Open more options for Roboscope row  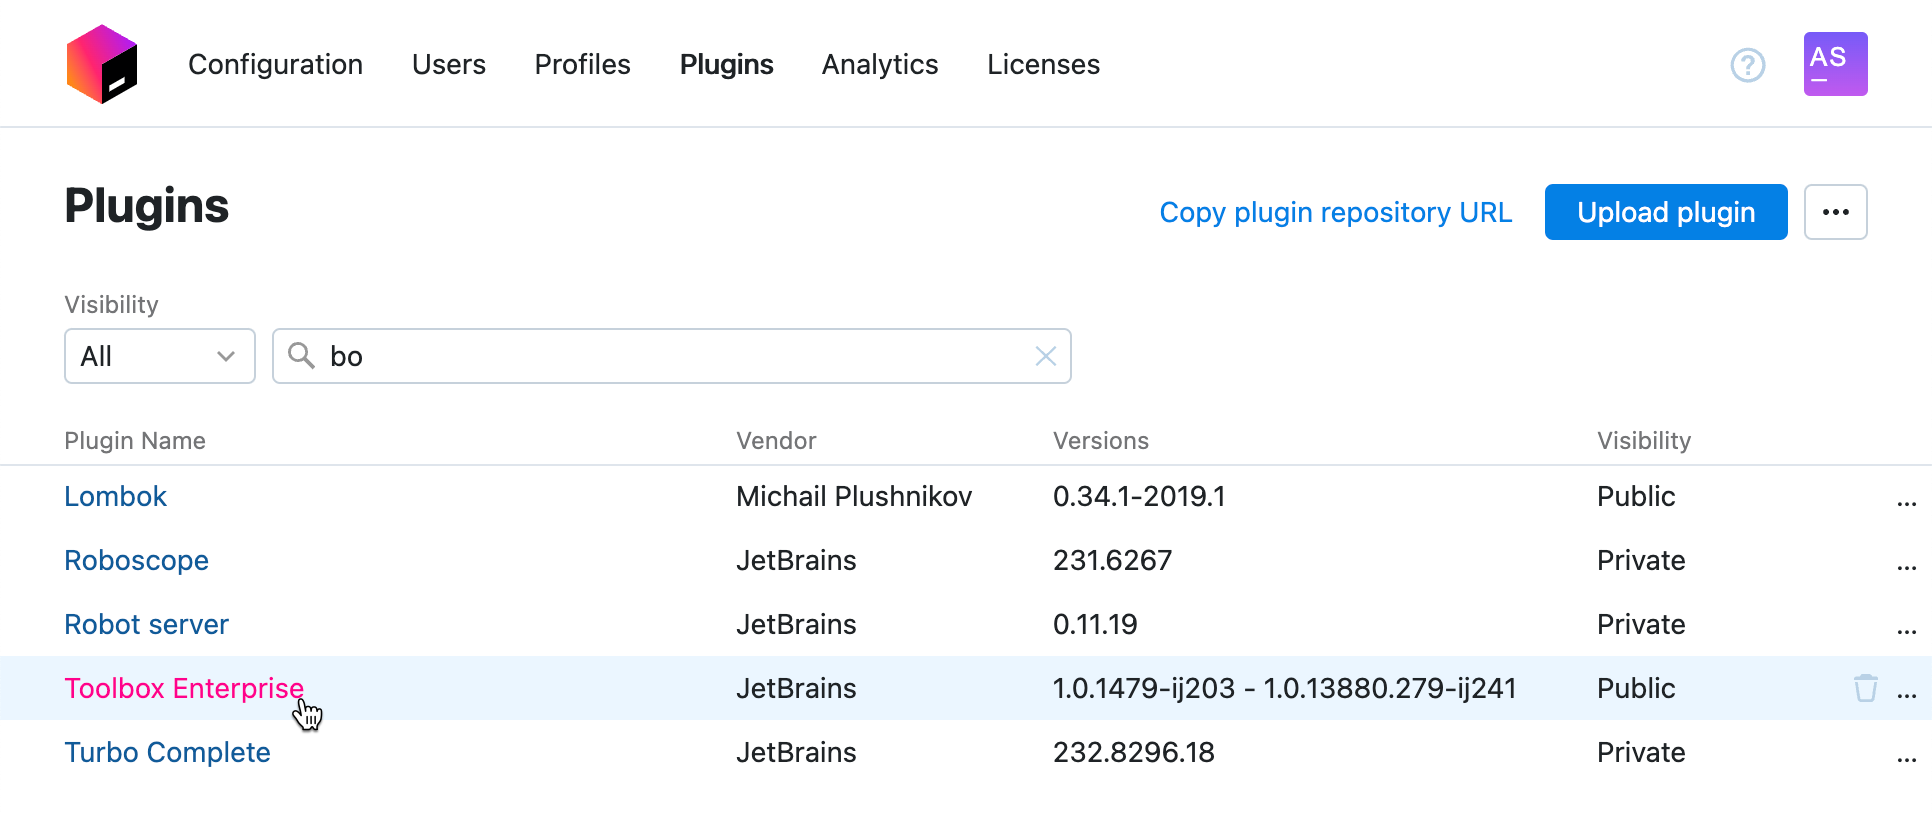pyautogui.click(x=1906, y=567)
